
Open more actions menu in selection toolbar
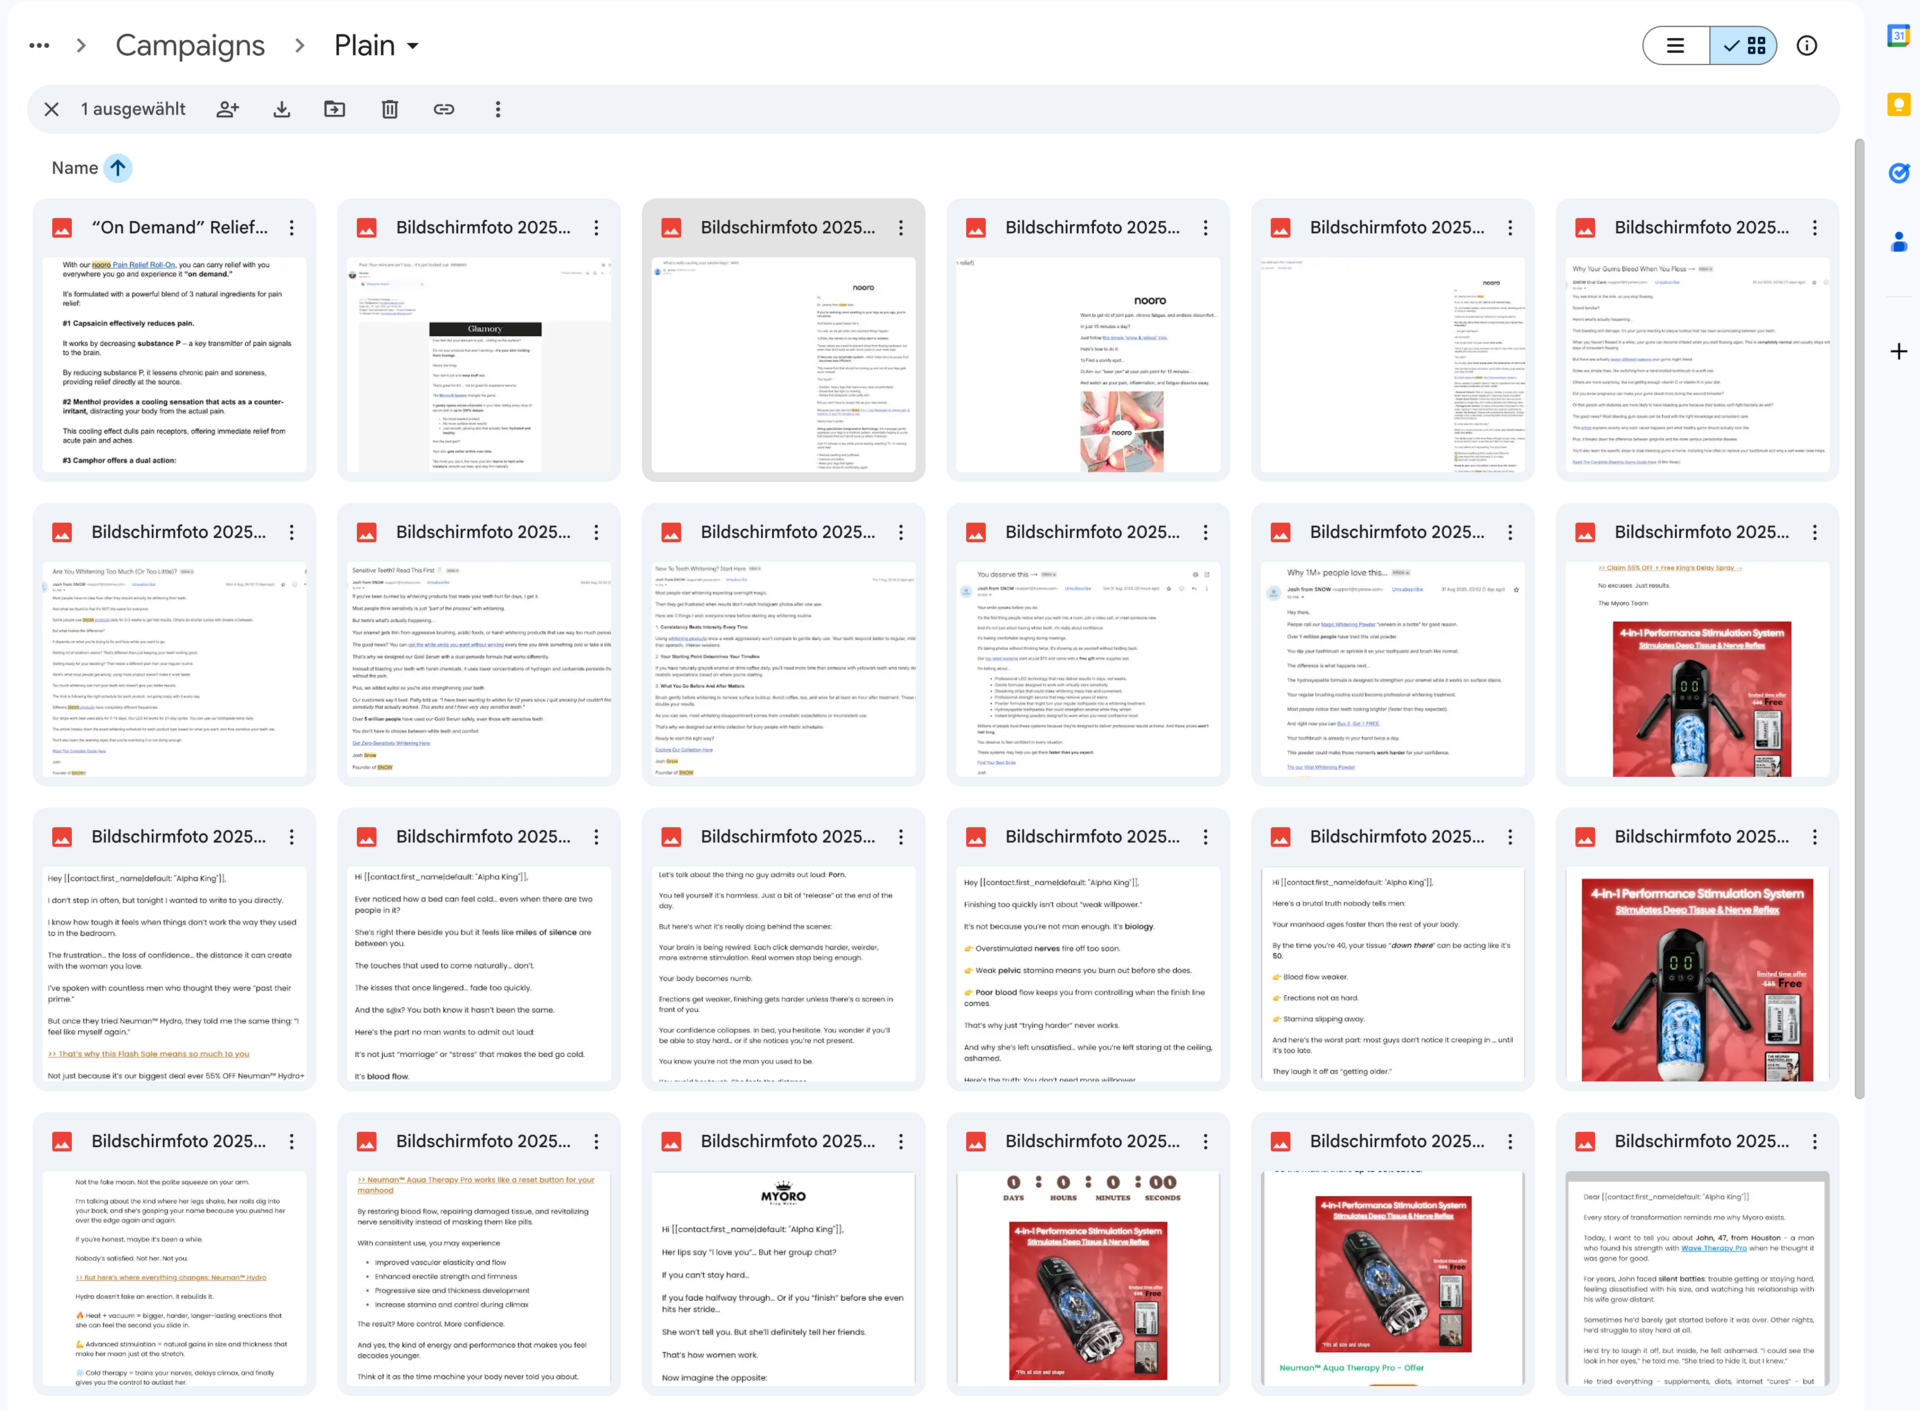[498, 109]
